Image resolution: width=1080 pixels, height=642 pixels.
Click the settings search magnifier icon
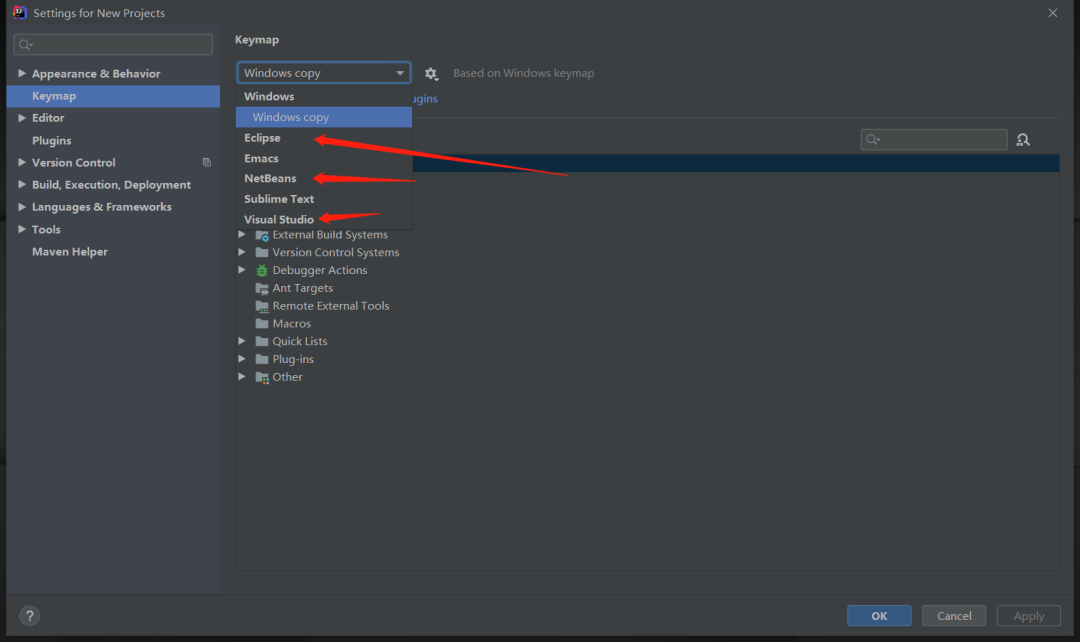pyautogui.click(x=25, y=45)
